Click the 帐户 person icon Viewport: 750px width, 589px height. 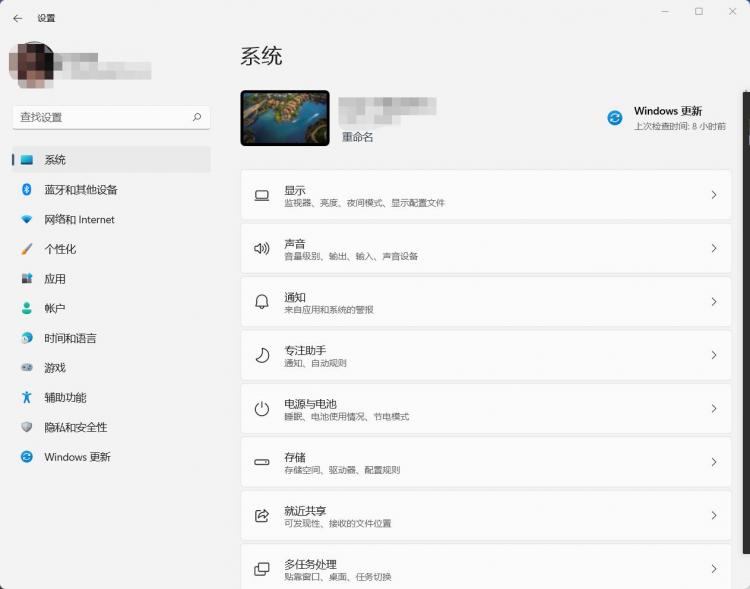pos(27,308)
